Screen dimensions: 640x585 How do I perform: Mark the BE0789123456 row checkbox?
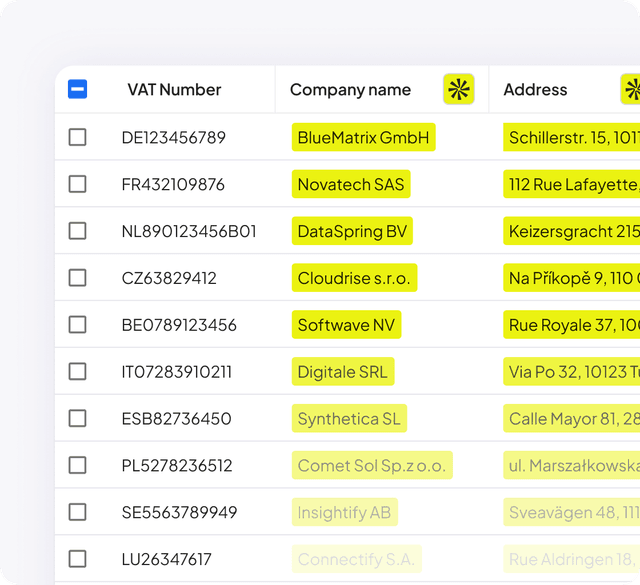[x=77, y=325]
